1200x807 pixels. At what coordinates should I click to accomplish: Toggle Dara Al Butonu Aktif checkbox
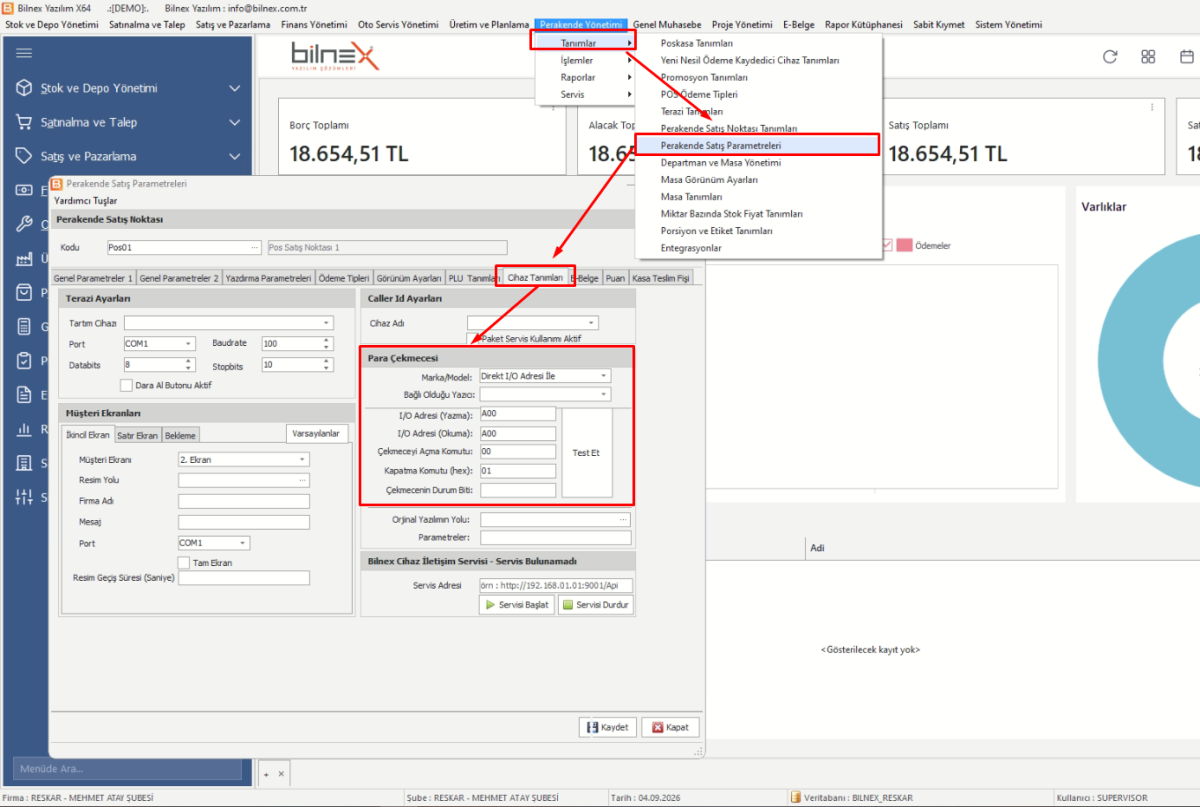pyautogui.click(x=126, y=385)
